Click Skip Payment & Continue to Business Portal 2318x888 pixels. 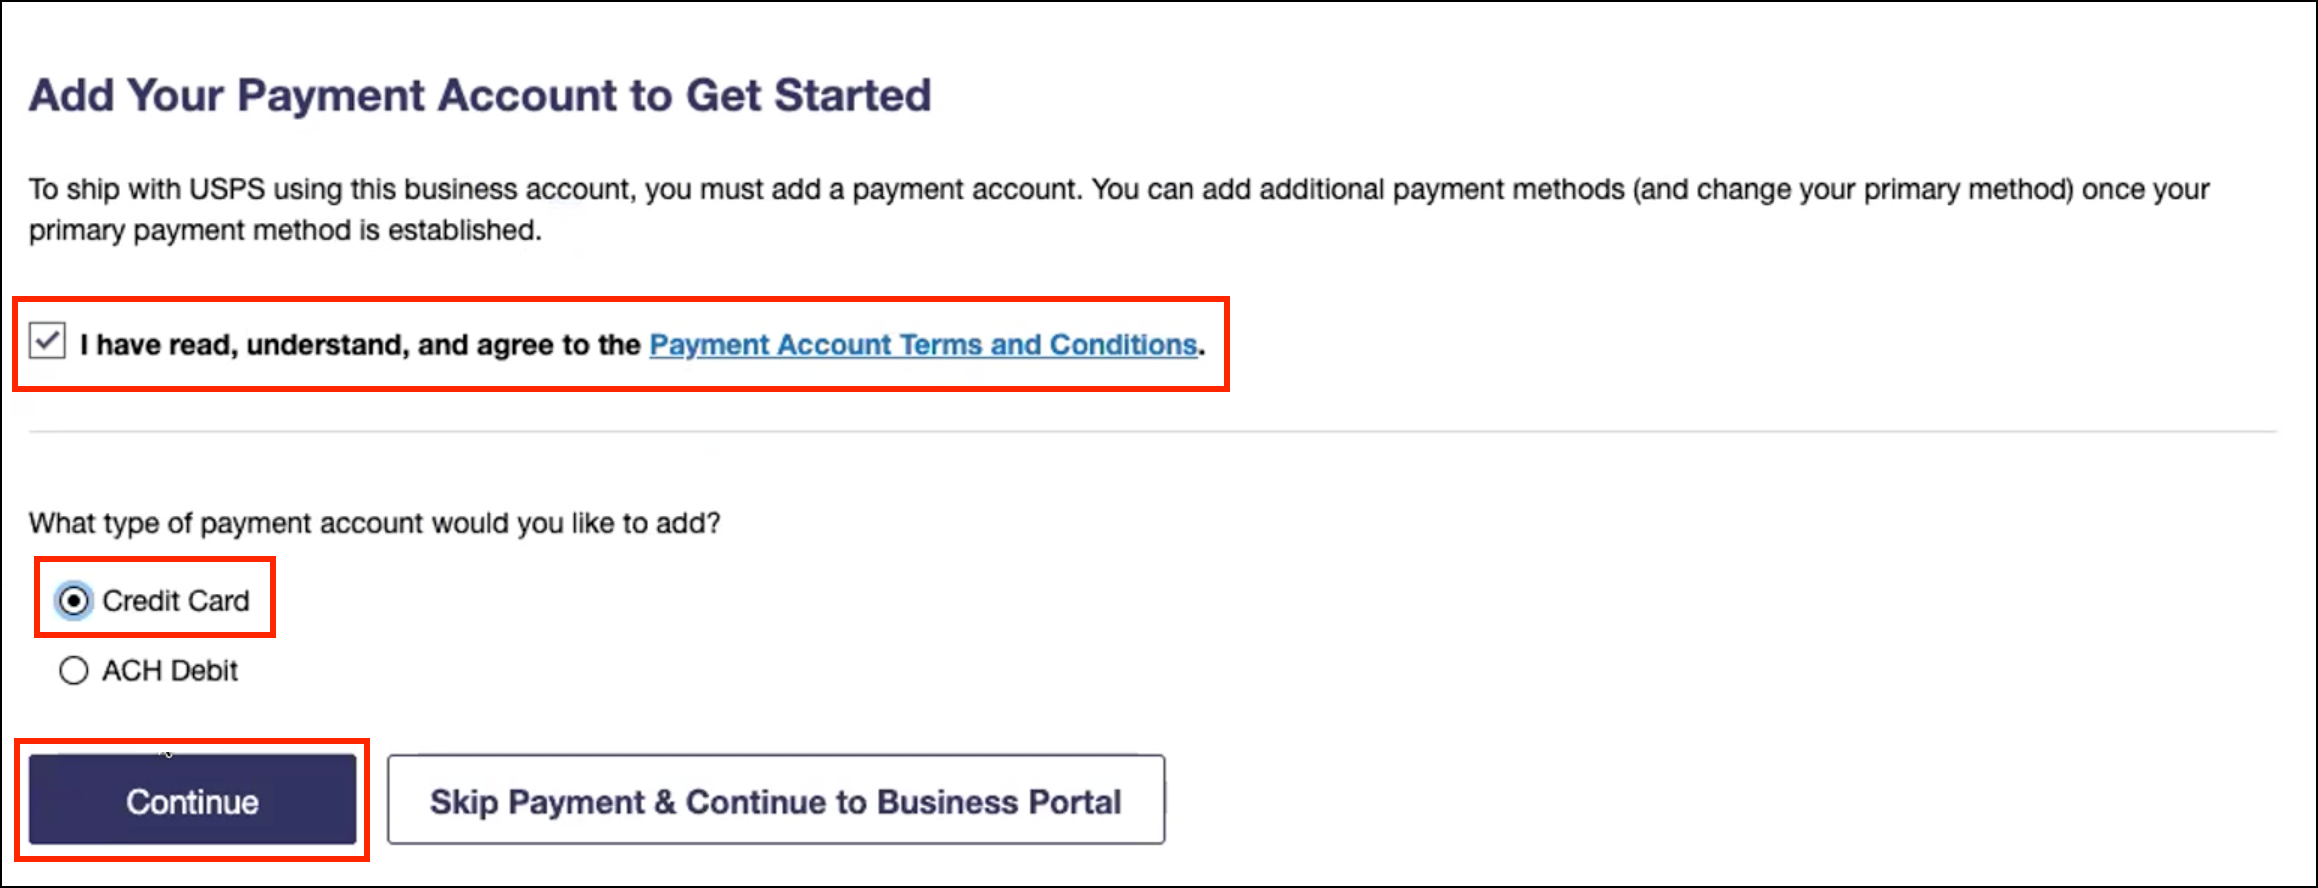(x=774, y=799)
